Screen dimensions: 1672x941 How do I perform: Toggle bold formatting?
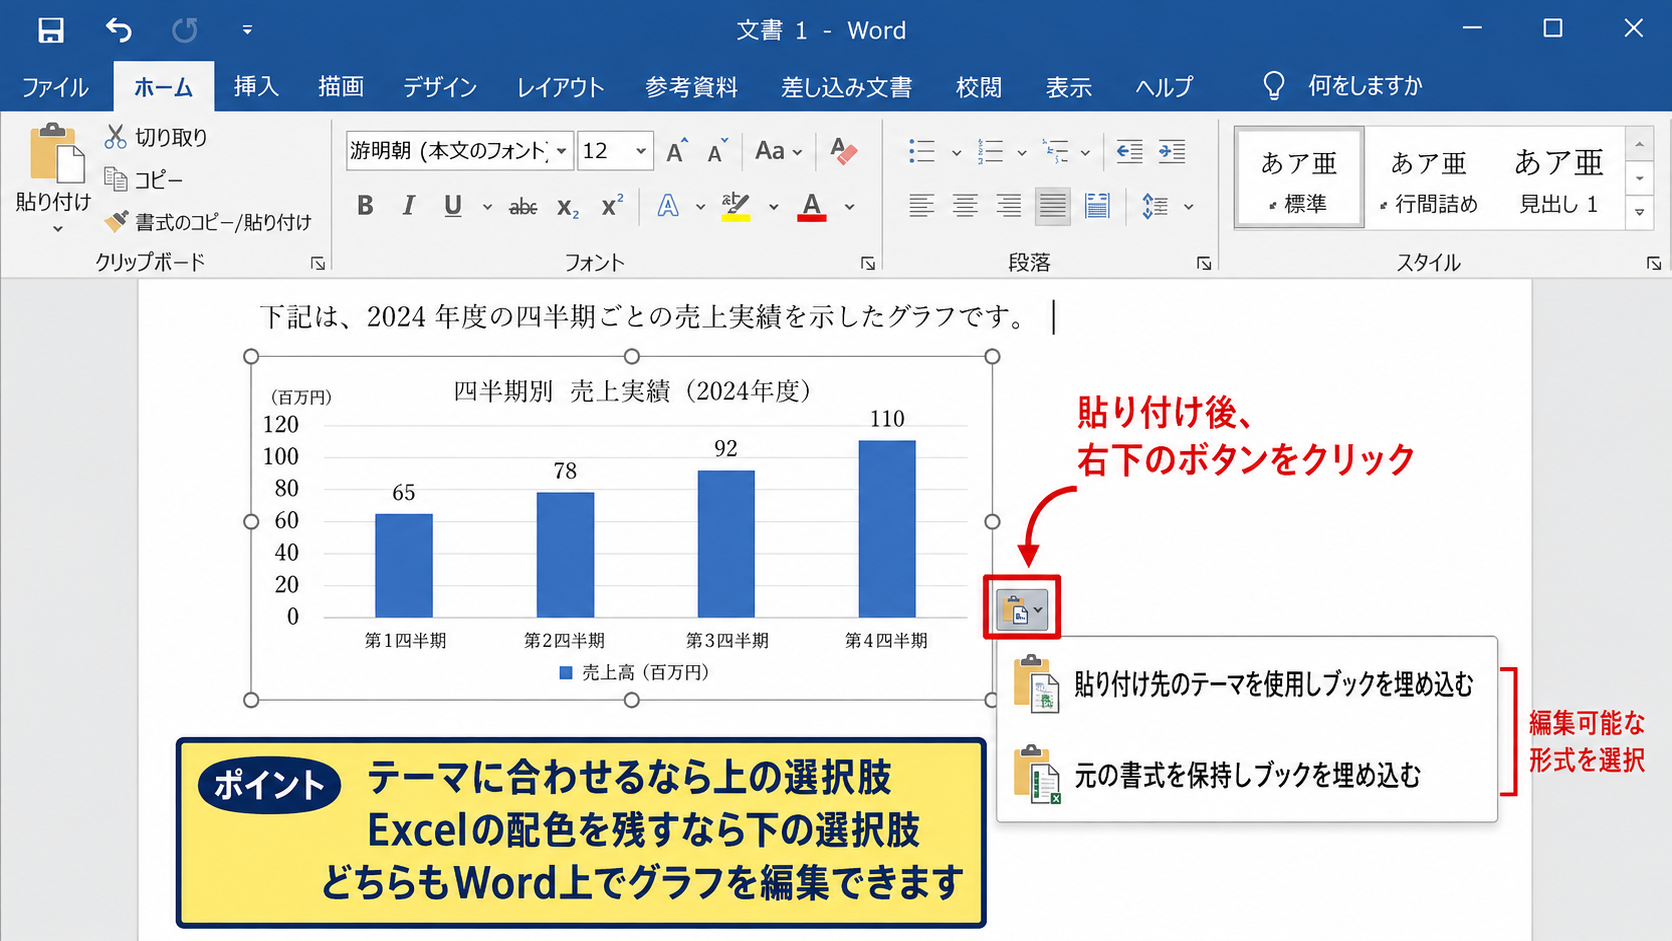pos(365,206)
